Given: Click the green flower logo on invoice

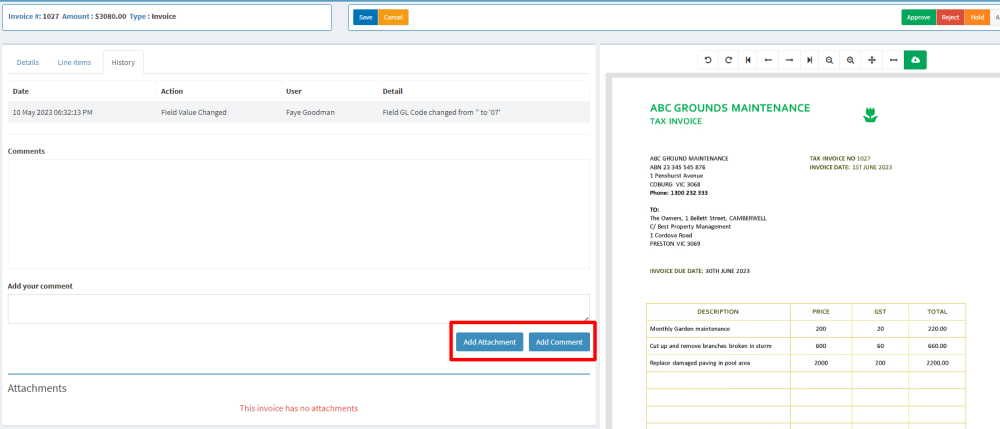Looking at the screenshot, I should pos(870,115).
